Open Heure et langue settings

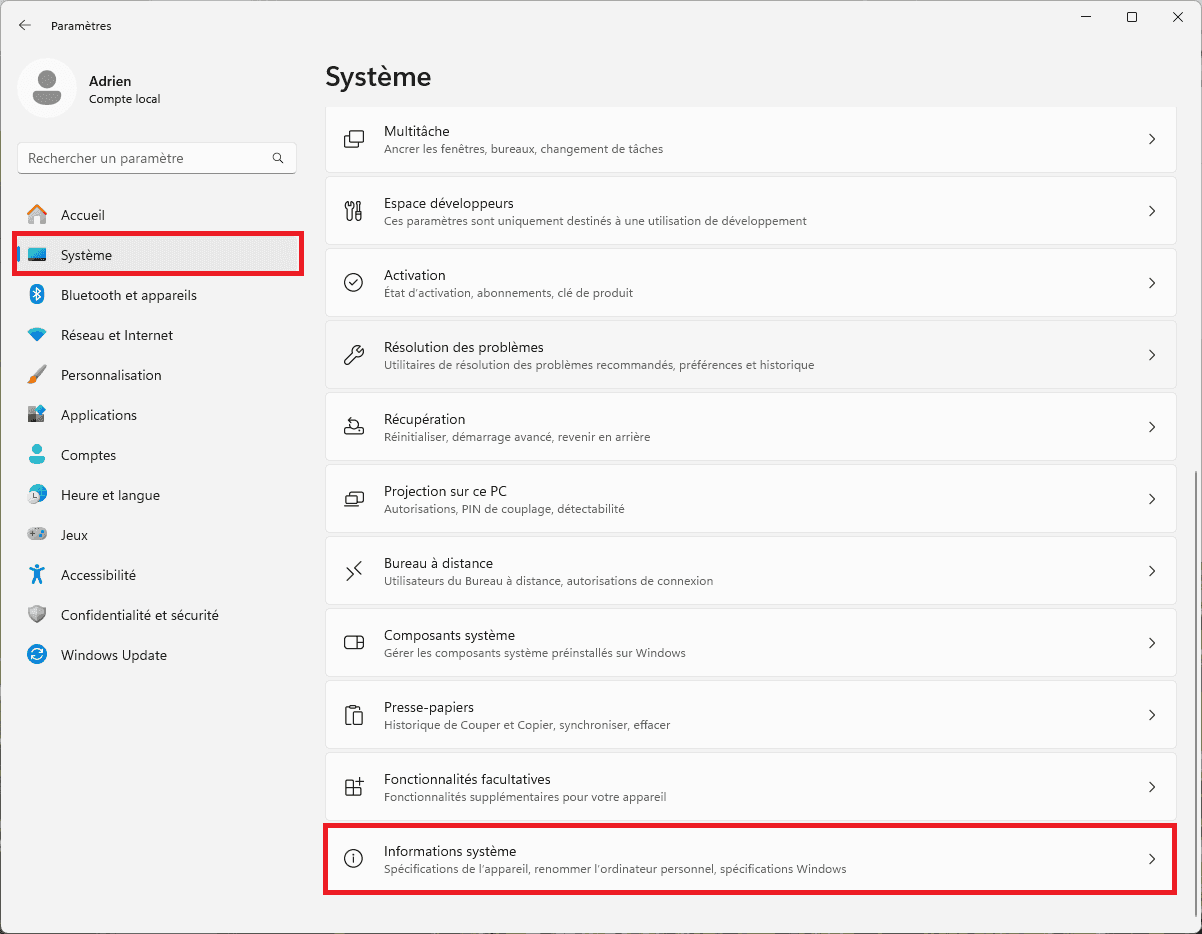pyautogui.click(x=158, y=495)
